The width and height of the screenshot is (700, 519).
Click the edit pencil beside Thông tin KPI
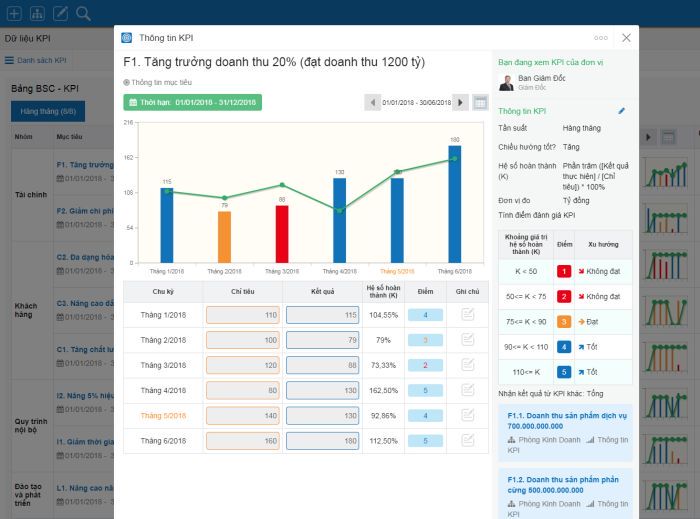pyautogui.click(x=621, y=111)
